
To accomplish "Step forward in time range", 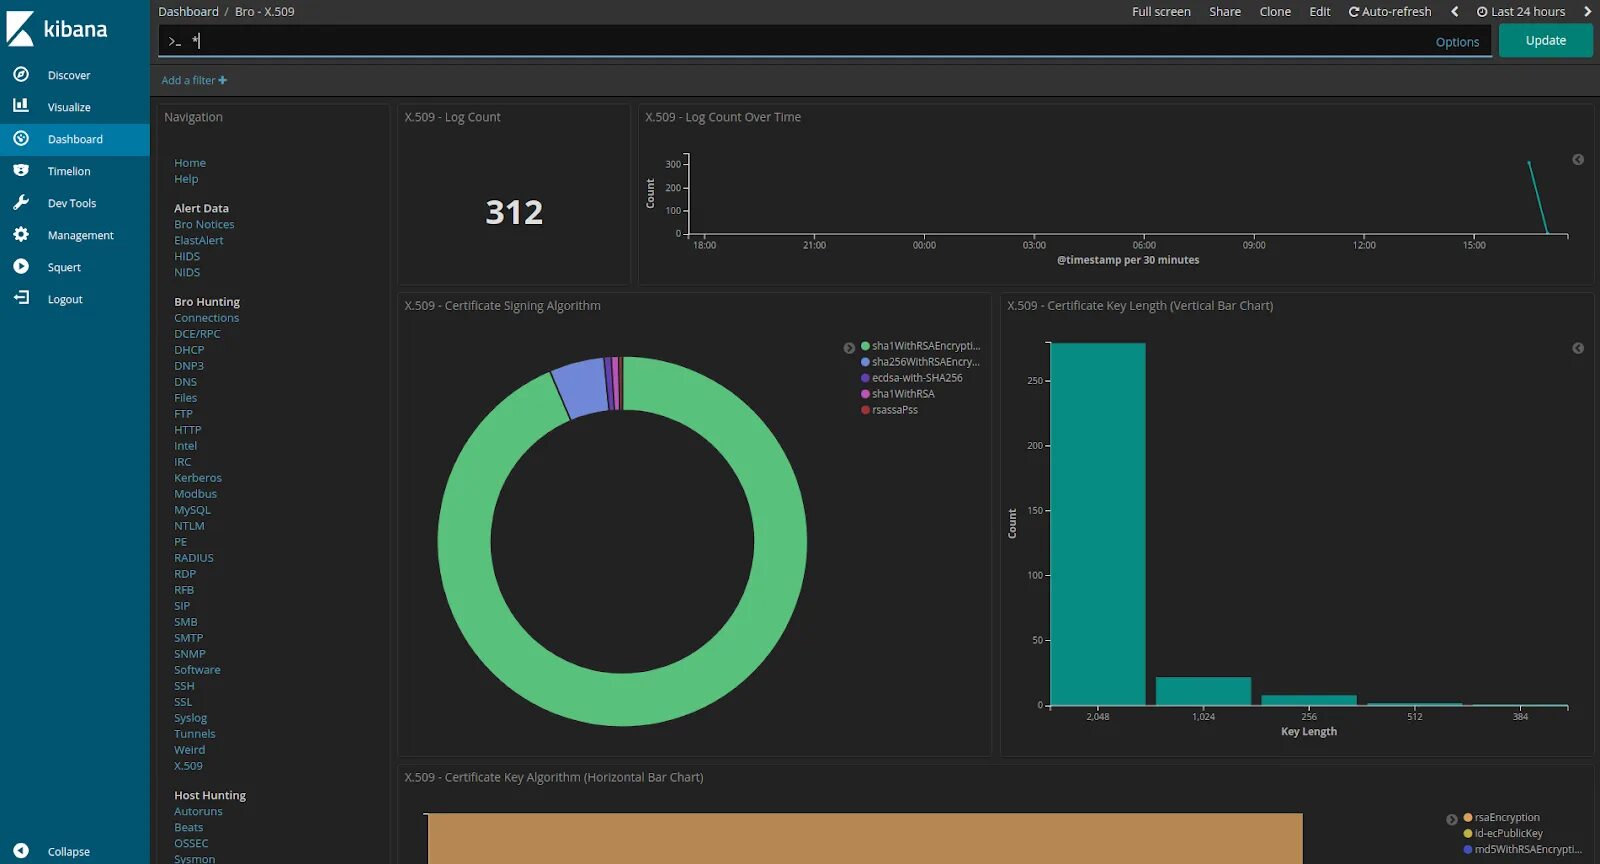I will coord(1587,12).
